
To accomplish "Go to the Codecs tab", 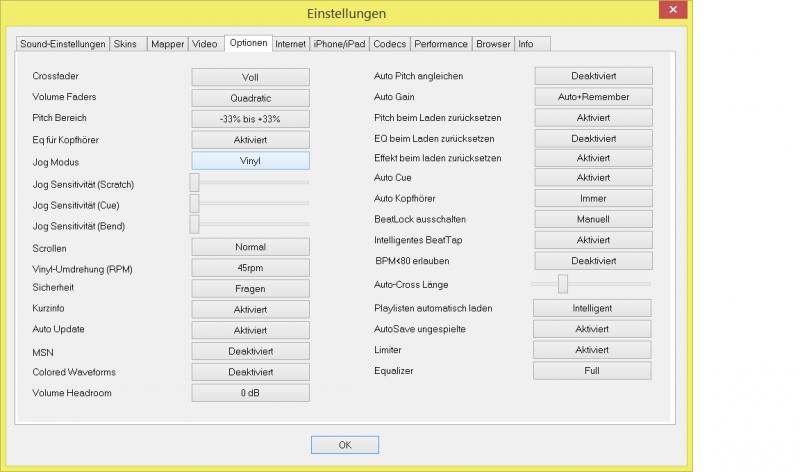I will click(x=389, y=44).
